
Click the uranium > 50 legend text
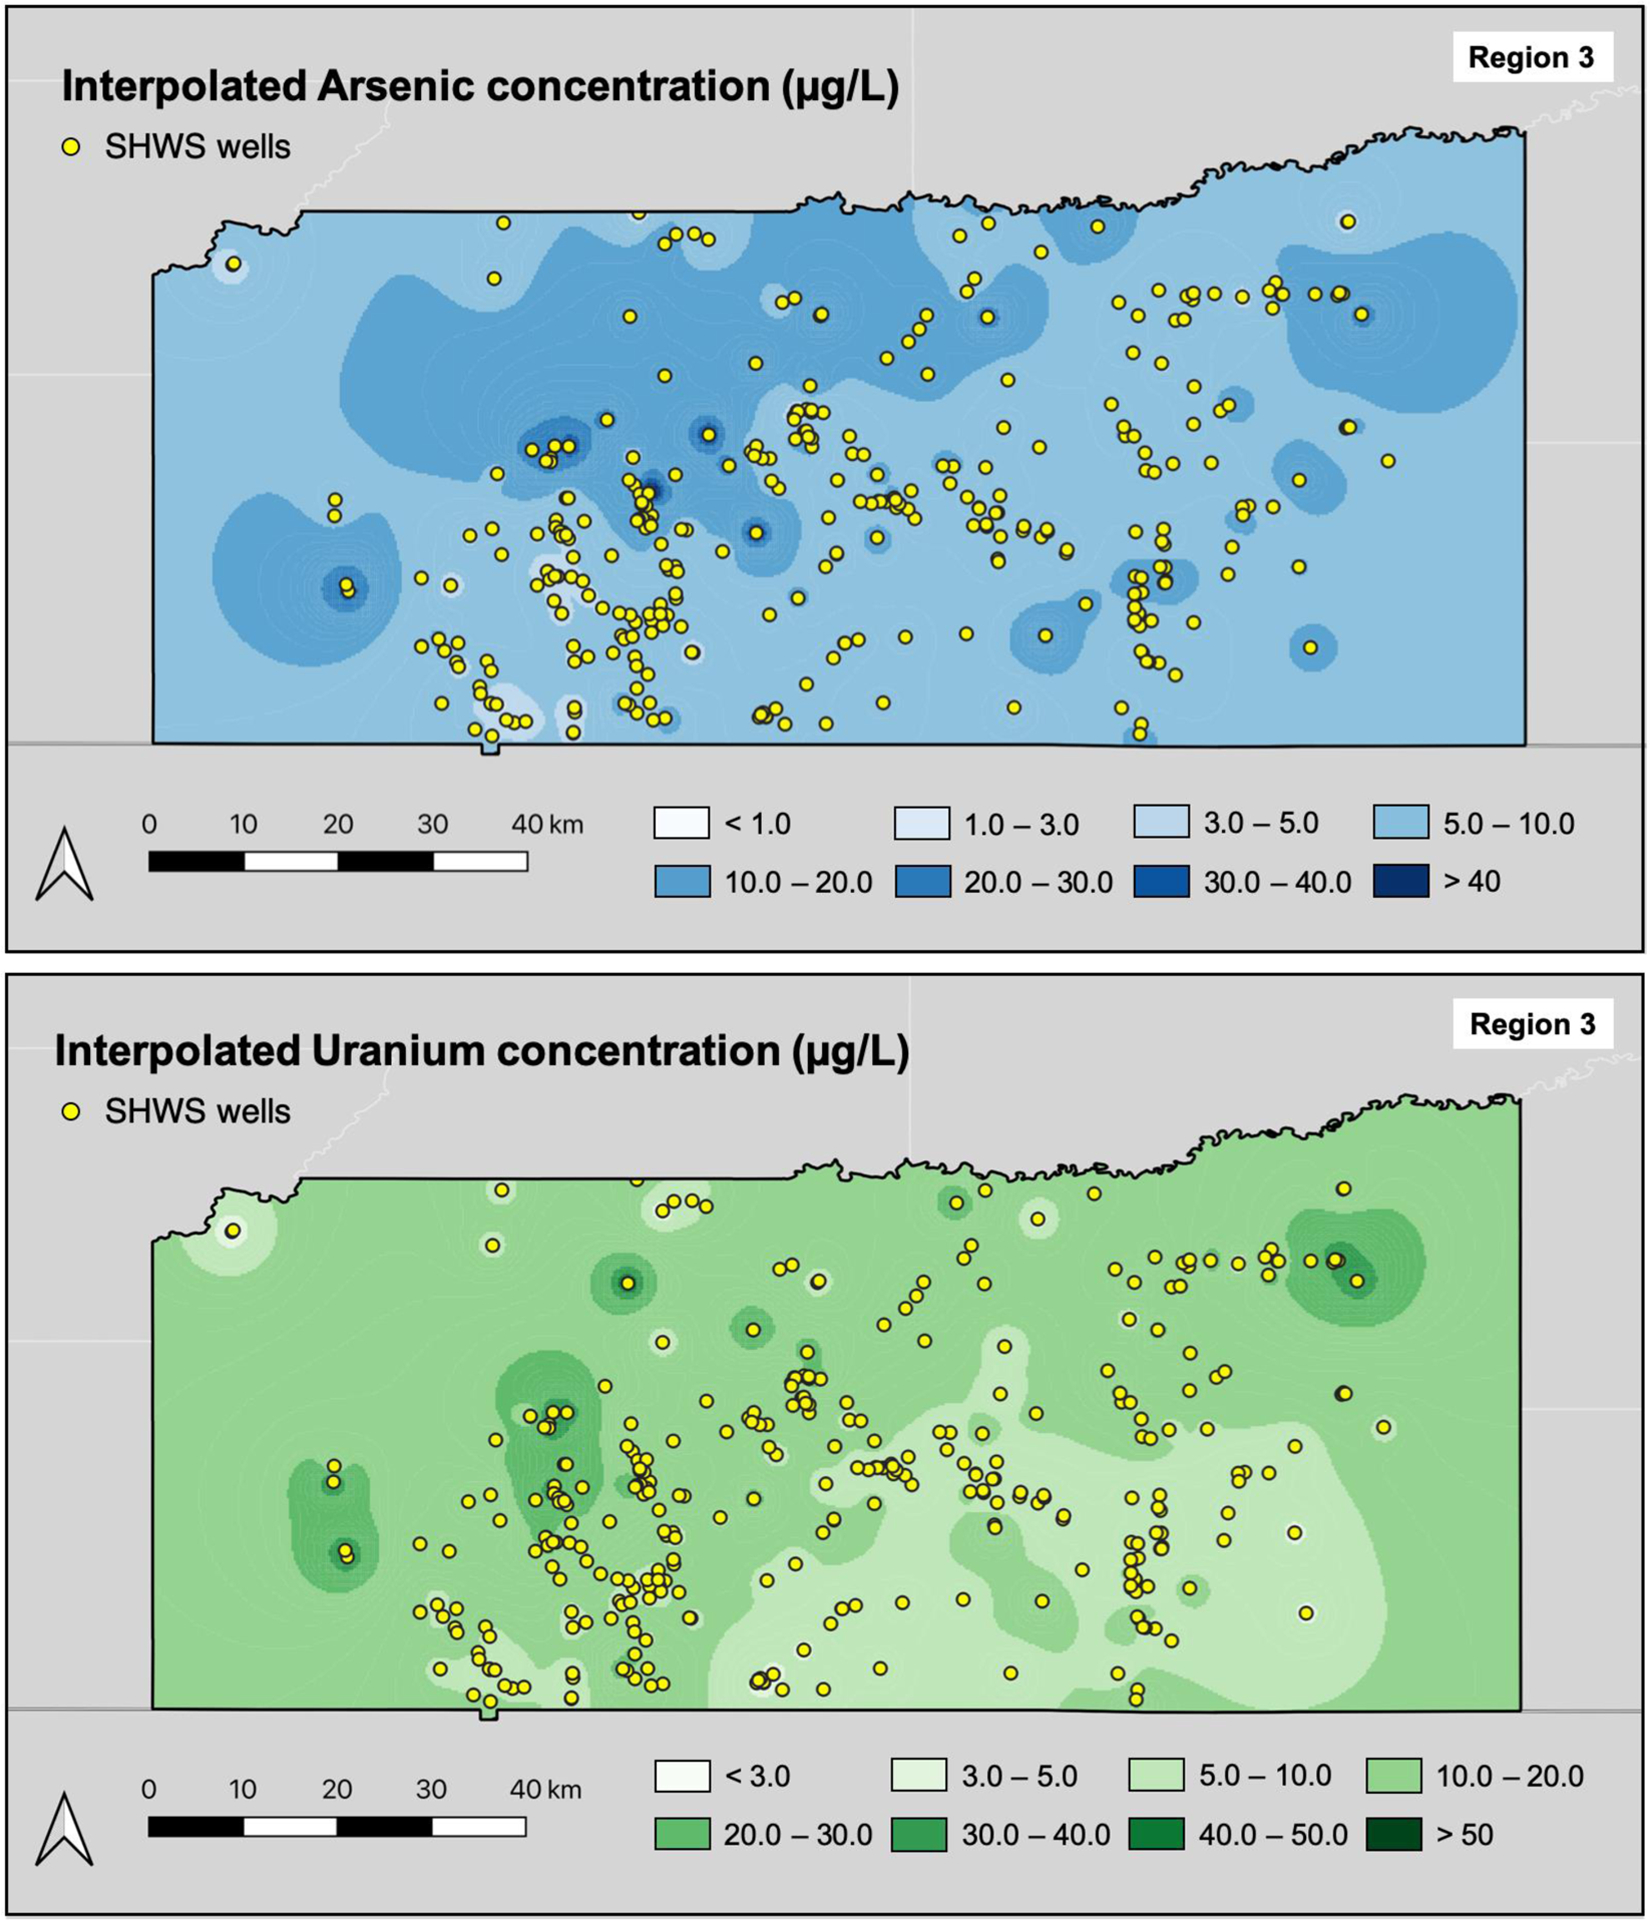(x=1465, y=1835)
